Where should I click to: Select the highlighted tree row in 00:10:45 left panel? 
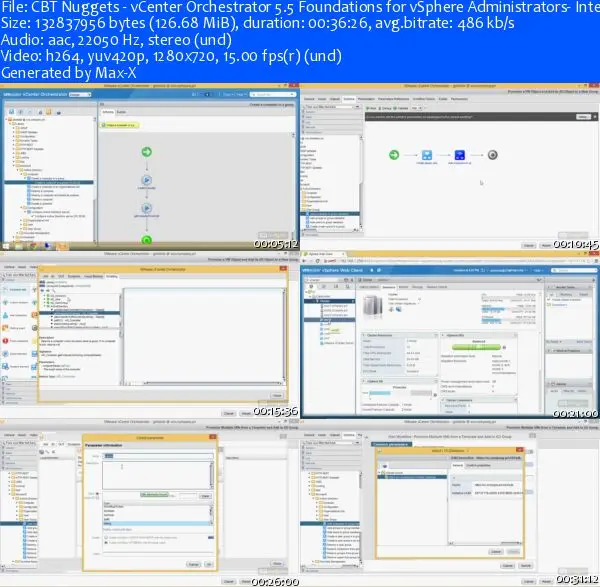(x=330, y=214)
